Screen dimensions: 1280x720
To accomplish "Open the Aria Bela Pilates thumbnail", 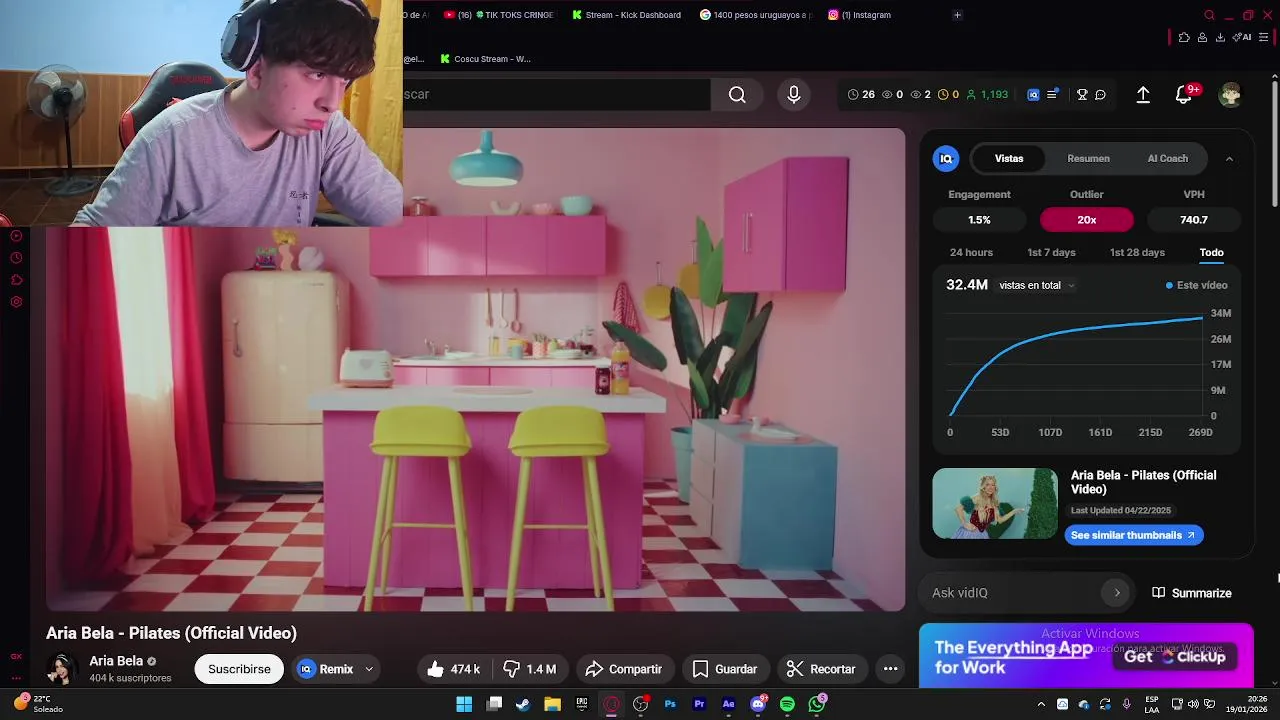I will point(995,504).
